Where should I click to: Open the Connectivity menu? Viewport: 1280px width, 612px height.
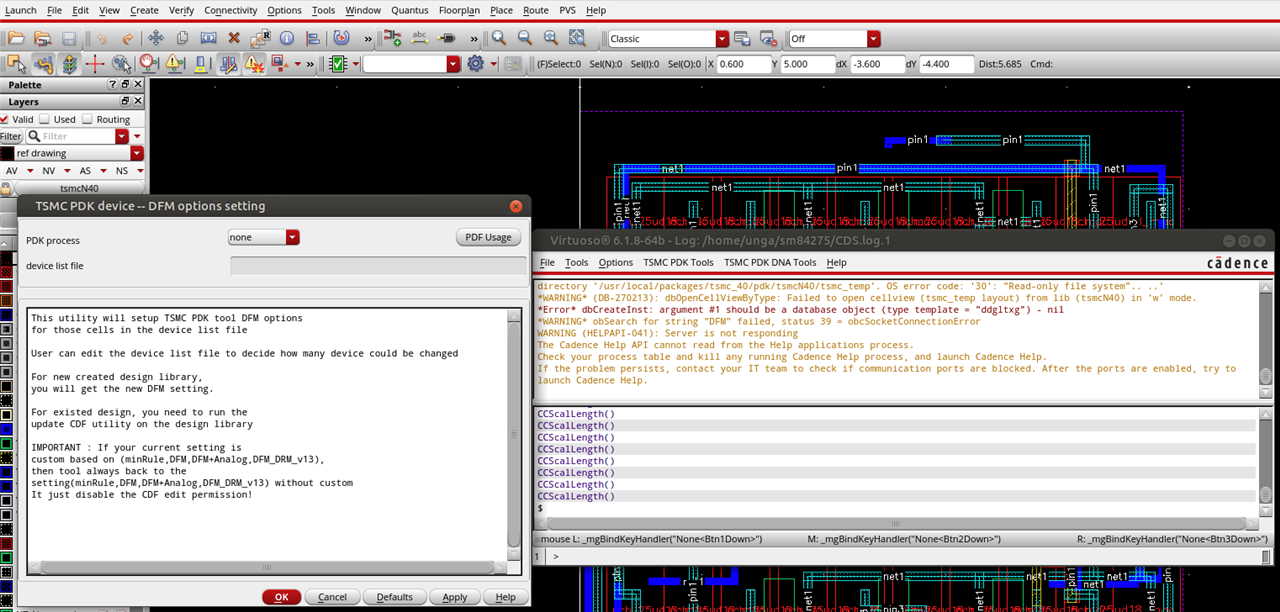[231, 10]
